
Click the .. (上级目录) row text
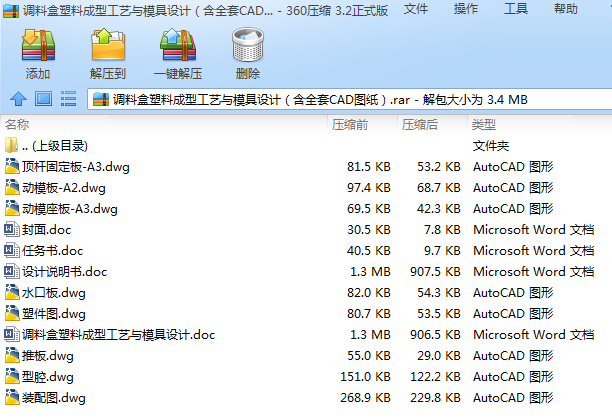pos(55,146)
